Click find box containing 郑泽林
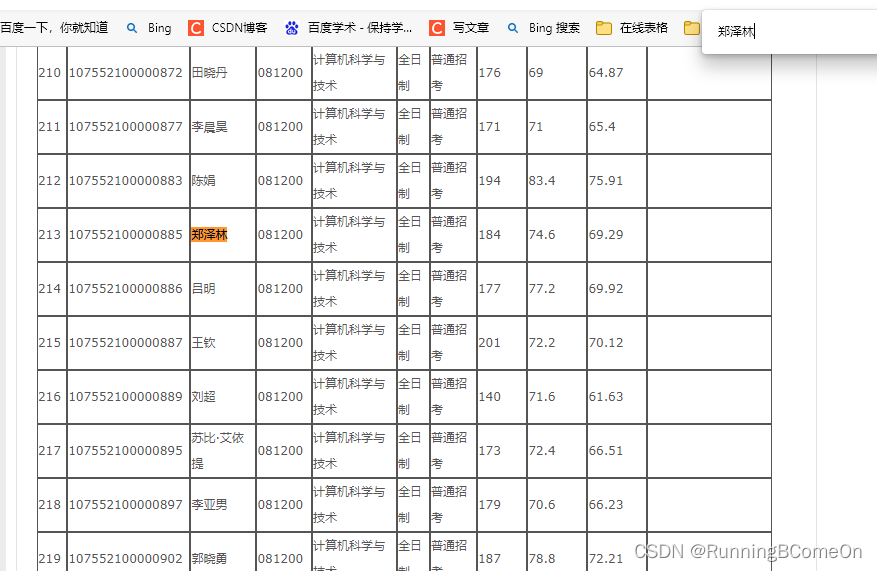Image resolution: width=877 pixels, height=571 pixels. pos(789,31)
